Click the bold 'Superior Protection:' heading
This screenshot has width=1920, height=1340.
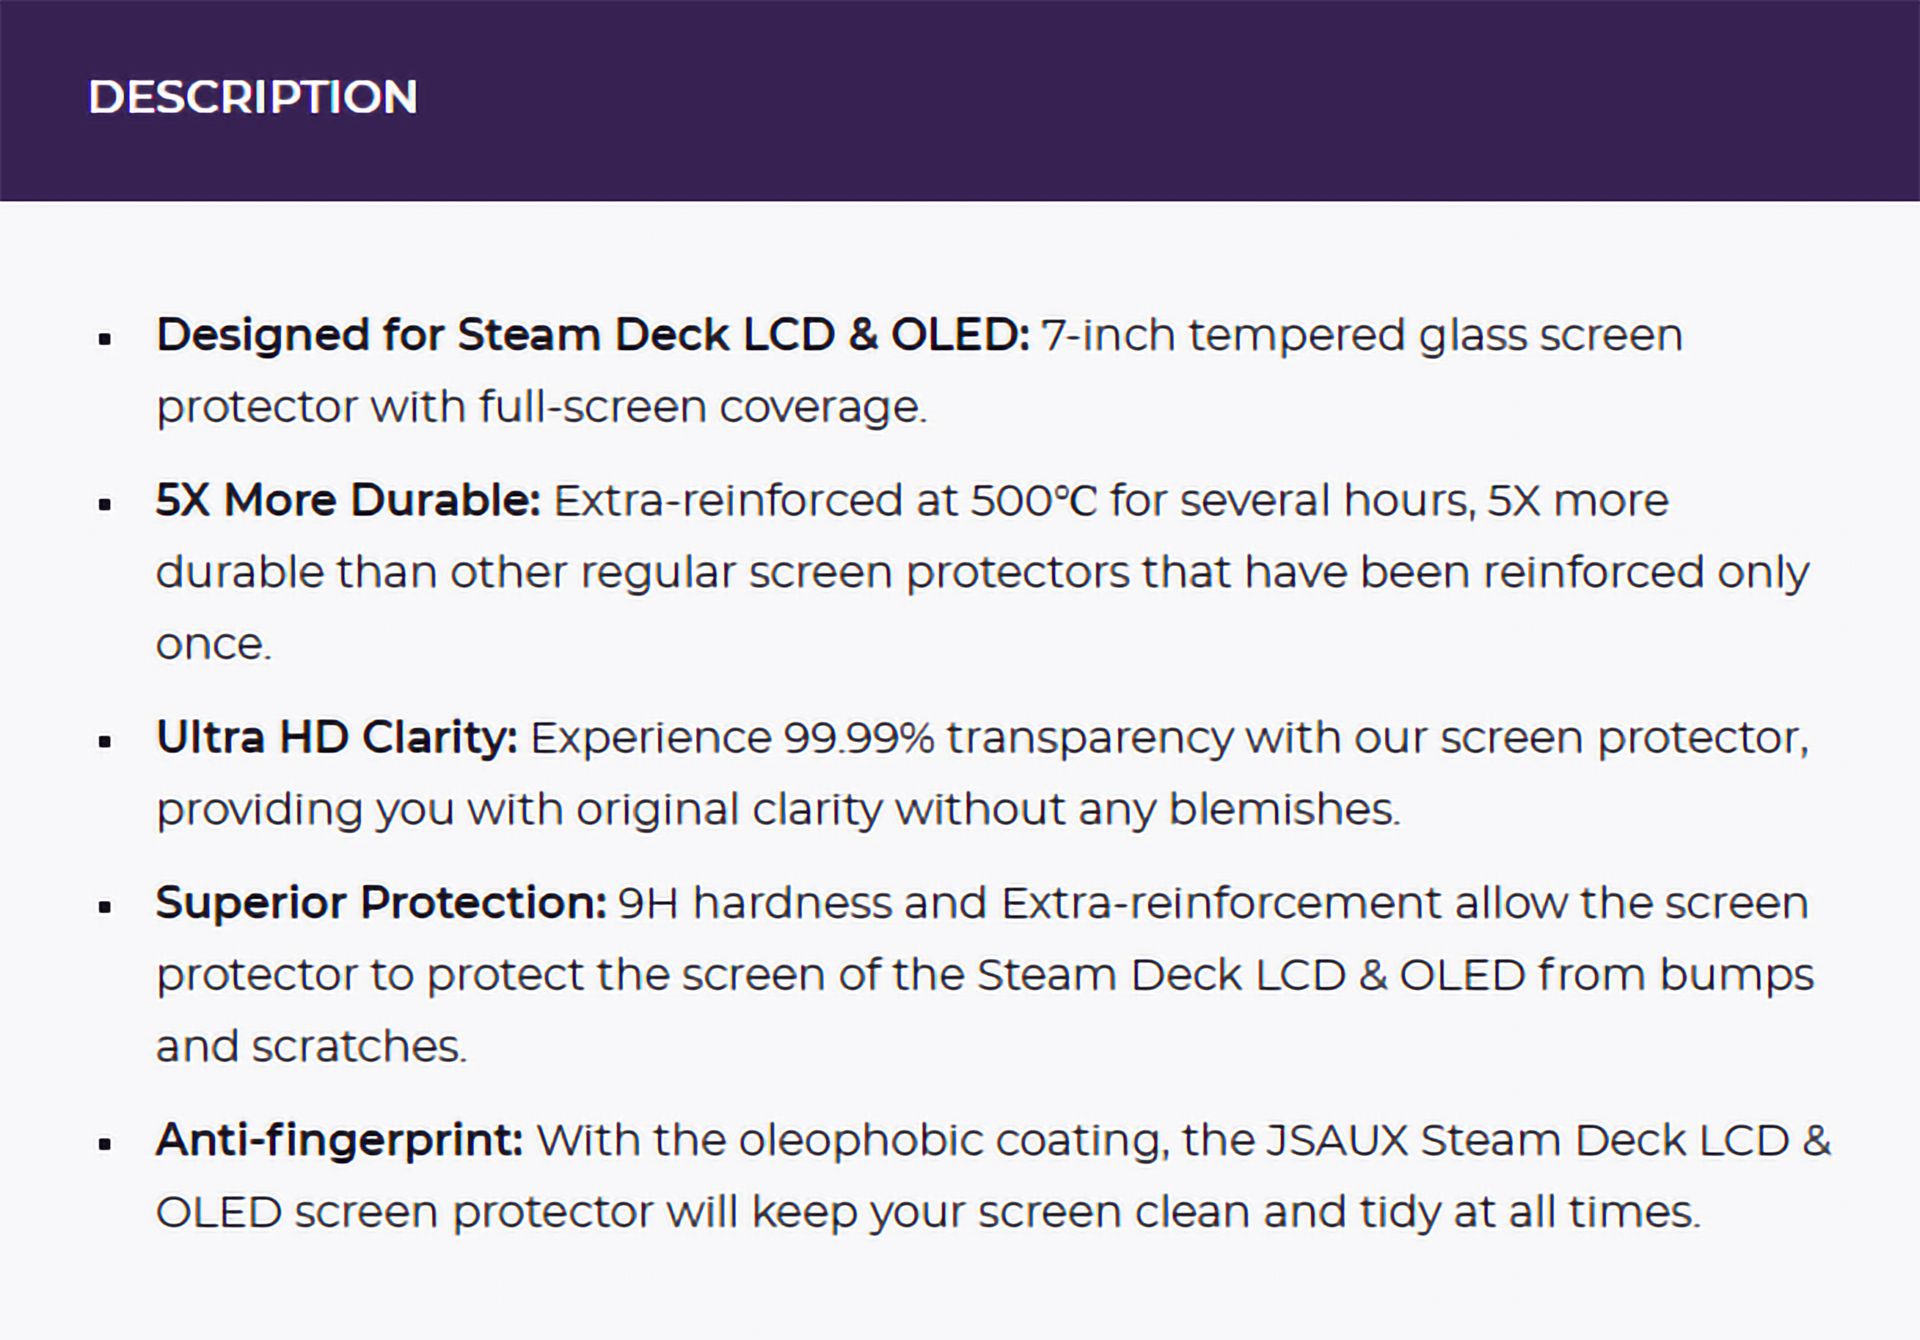click(381, 903)
